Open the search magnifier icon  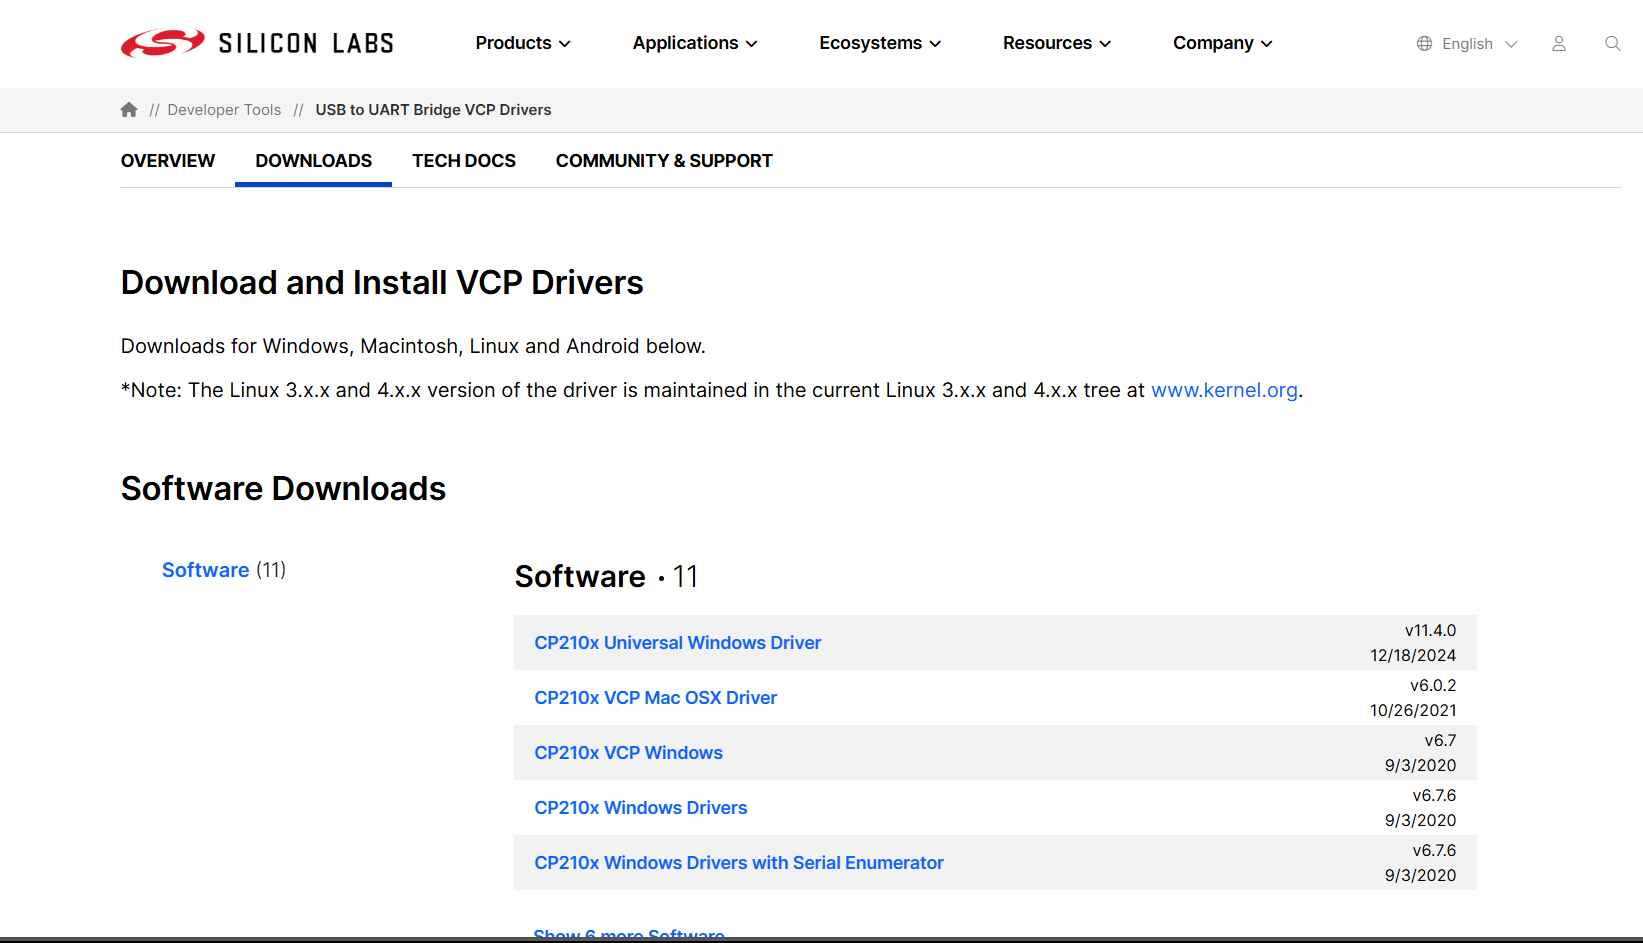point(1612,44)
